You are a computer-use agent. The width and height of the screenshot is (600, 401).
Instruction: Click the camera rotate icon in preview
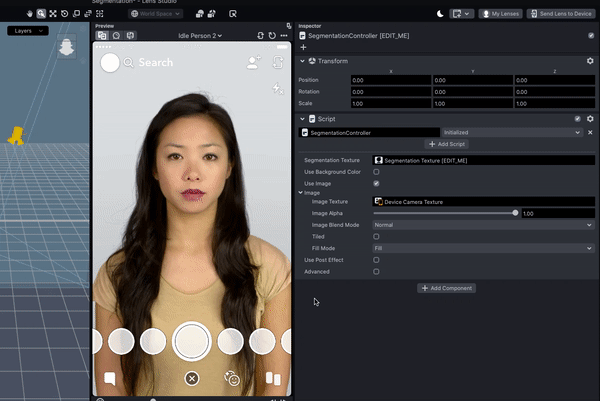click(x=278, y=62)
